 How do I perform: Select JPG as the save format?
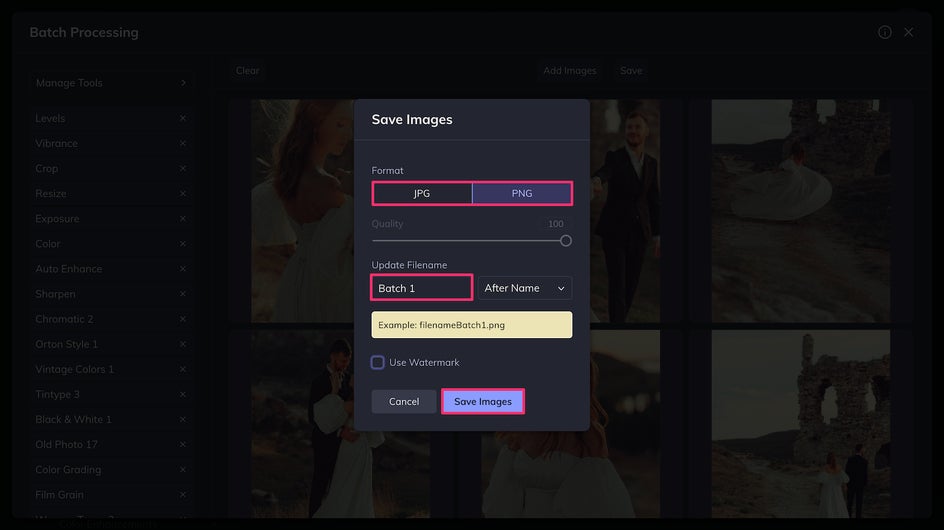pyautogui.click(x=422, y=193)
